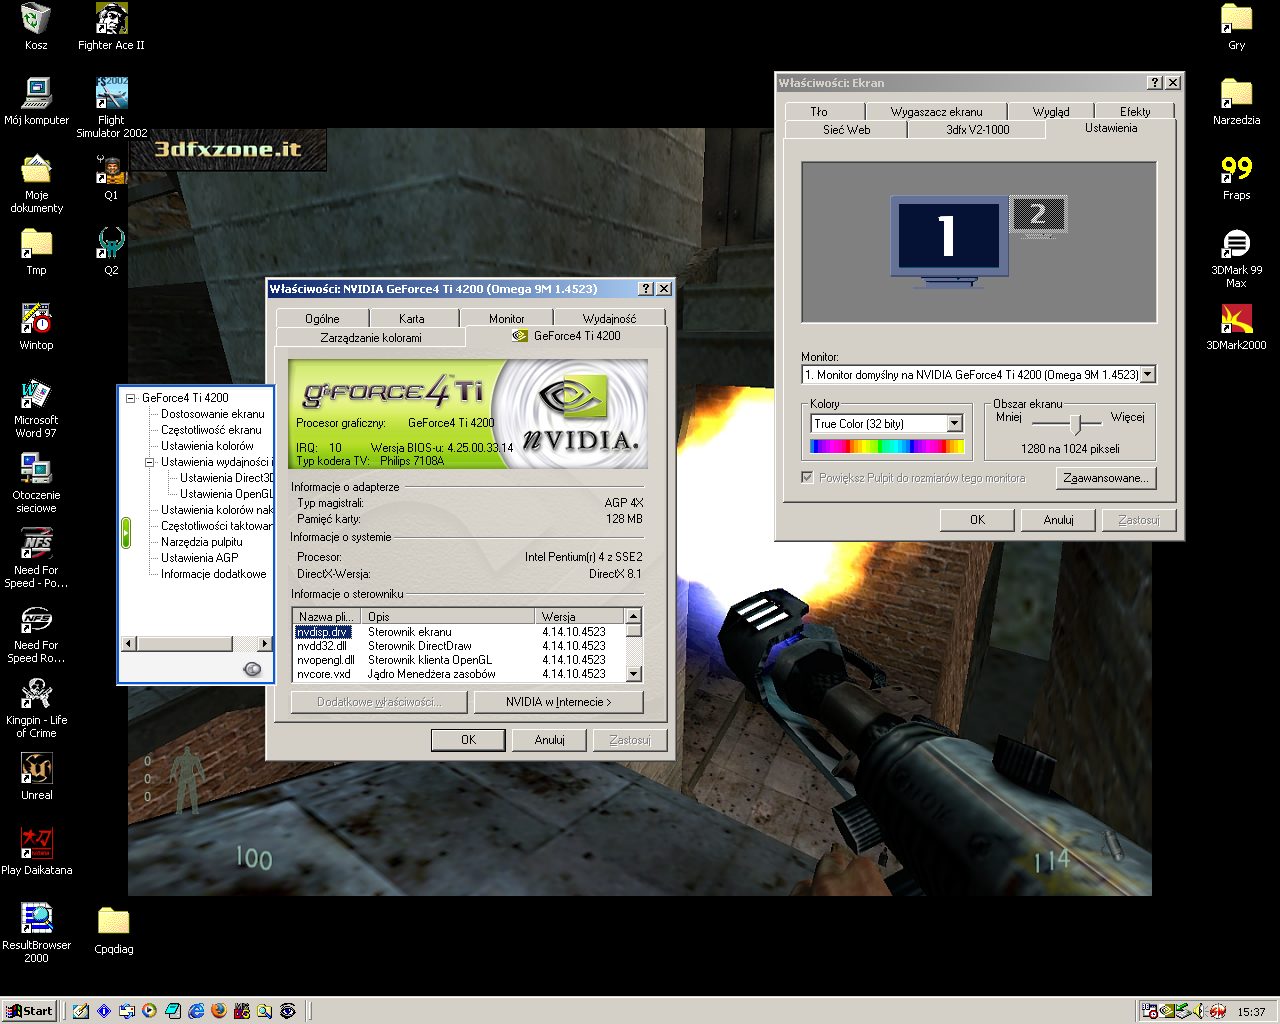Screen dimensions: 1280x1024
Task: Open the NVIDIA system tray icon
Action: click(x=1166, y=1011)
